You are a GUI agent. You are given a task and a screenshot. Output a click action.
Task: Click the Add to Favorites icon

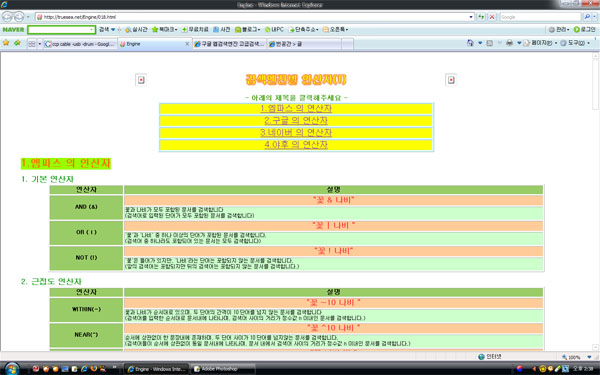17,43
